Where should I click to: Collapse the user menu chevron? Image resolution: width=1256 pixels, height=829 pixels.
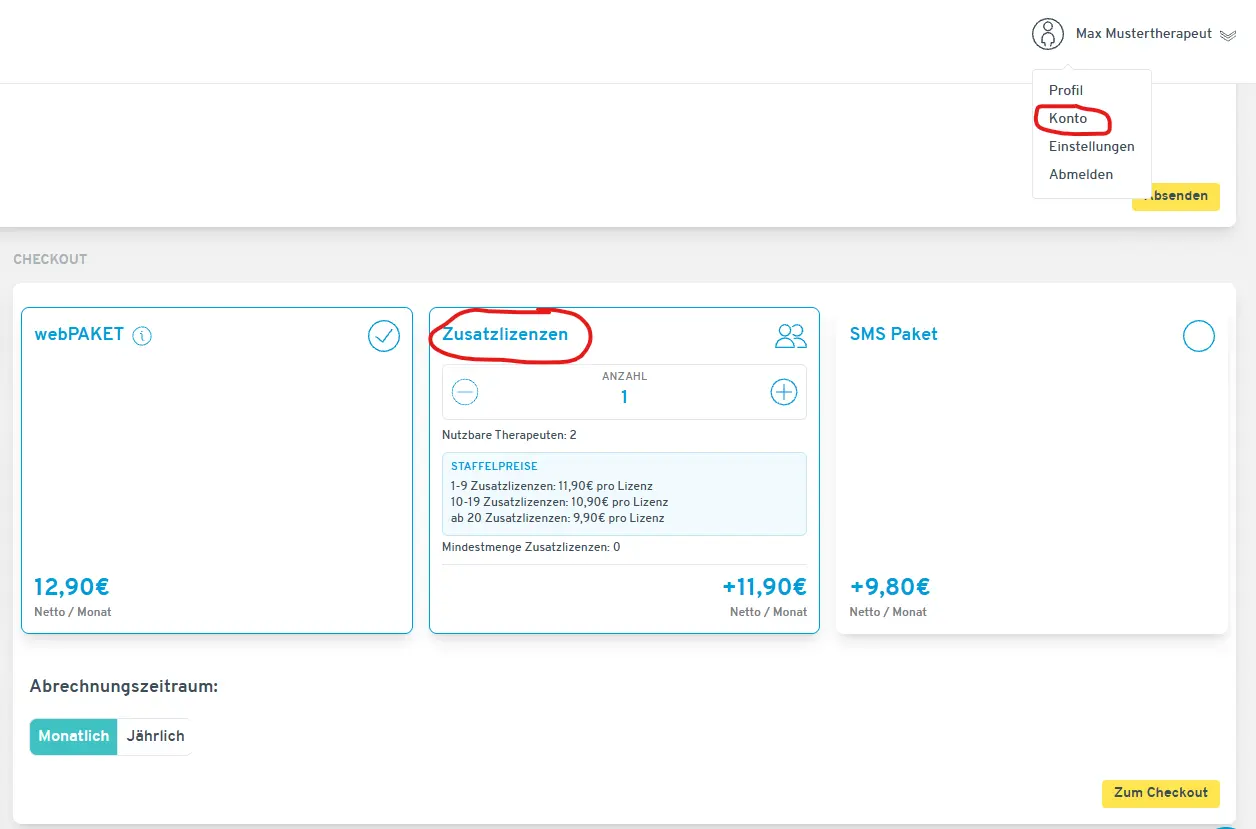click(x=1228, y=35)
